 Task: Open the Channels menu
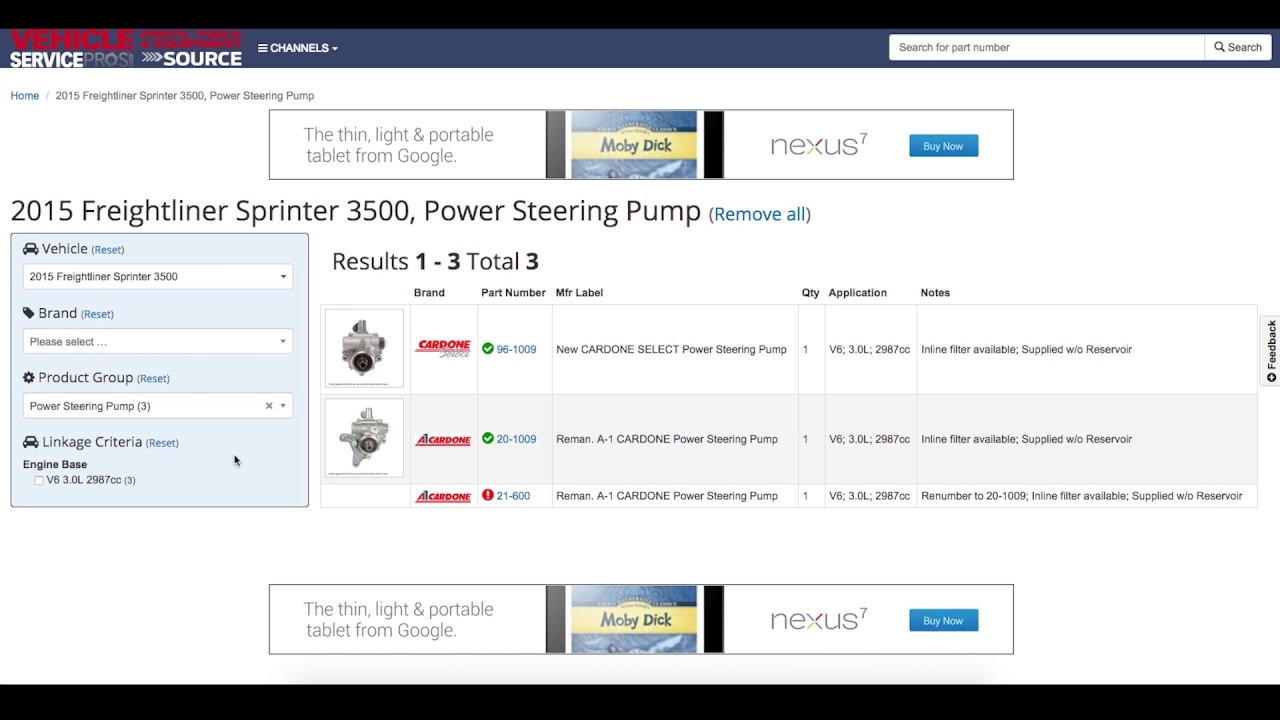pos(298,48)
